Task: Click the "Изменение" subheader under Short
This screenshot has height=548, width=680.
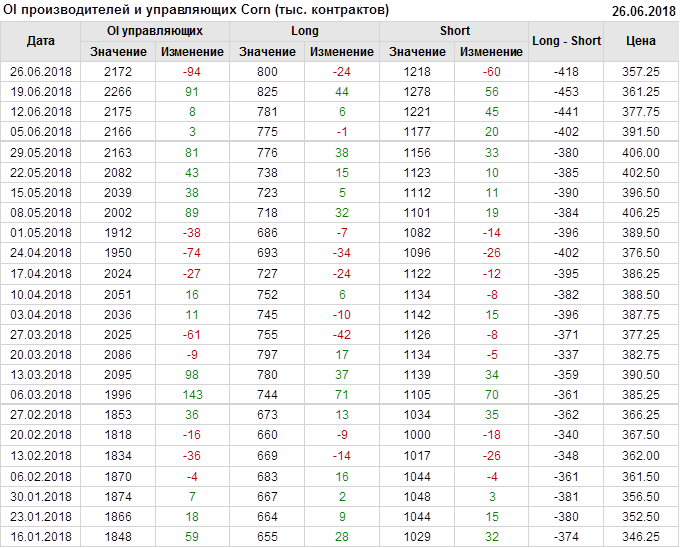Action: 492,51
